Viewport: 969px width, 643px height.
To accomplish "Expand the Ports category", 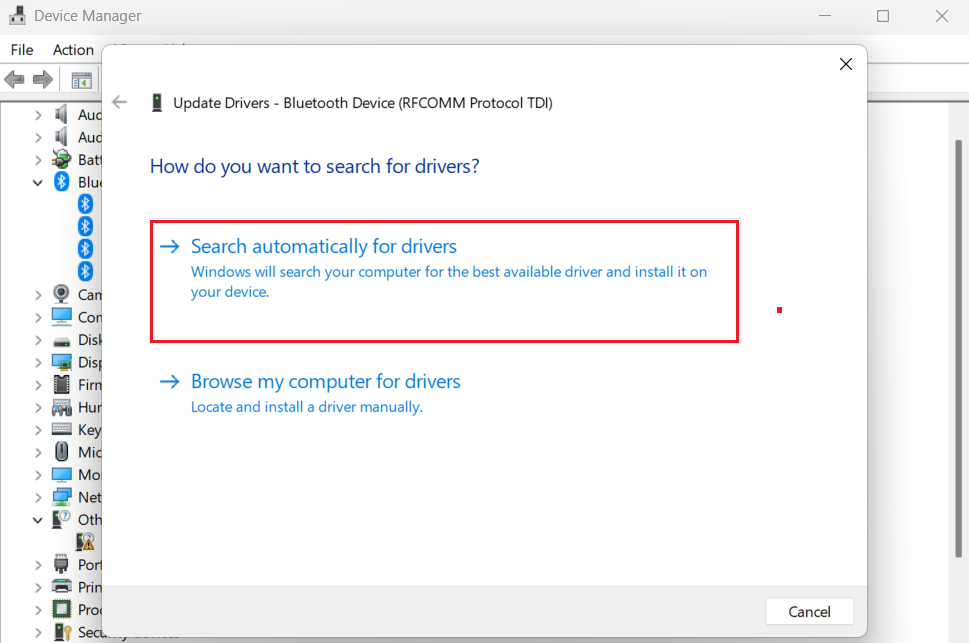I will pos(38,565).
